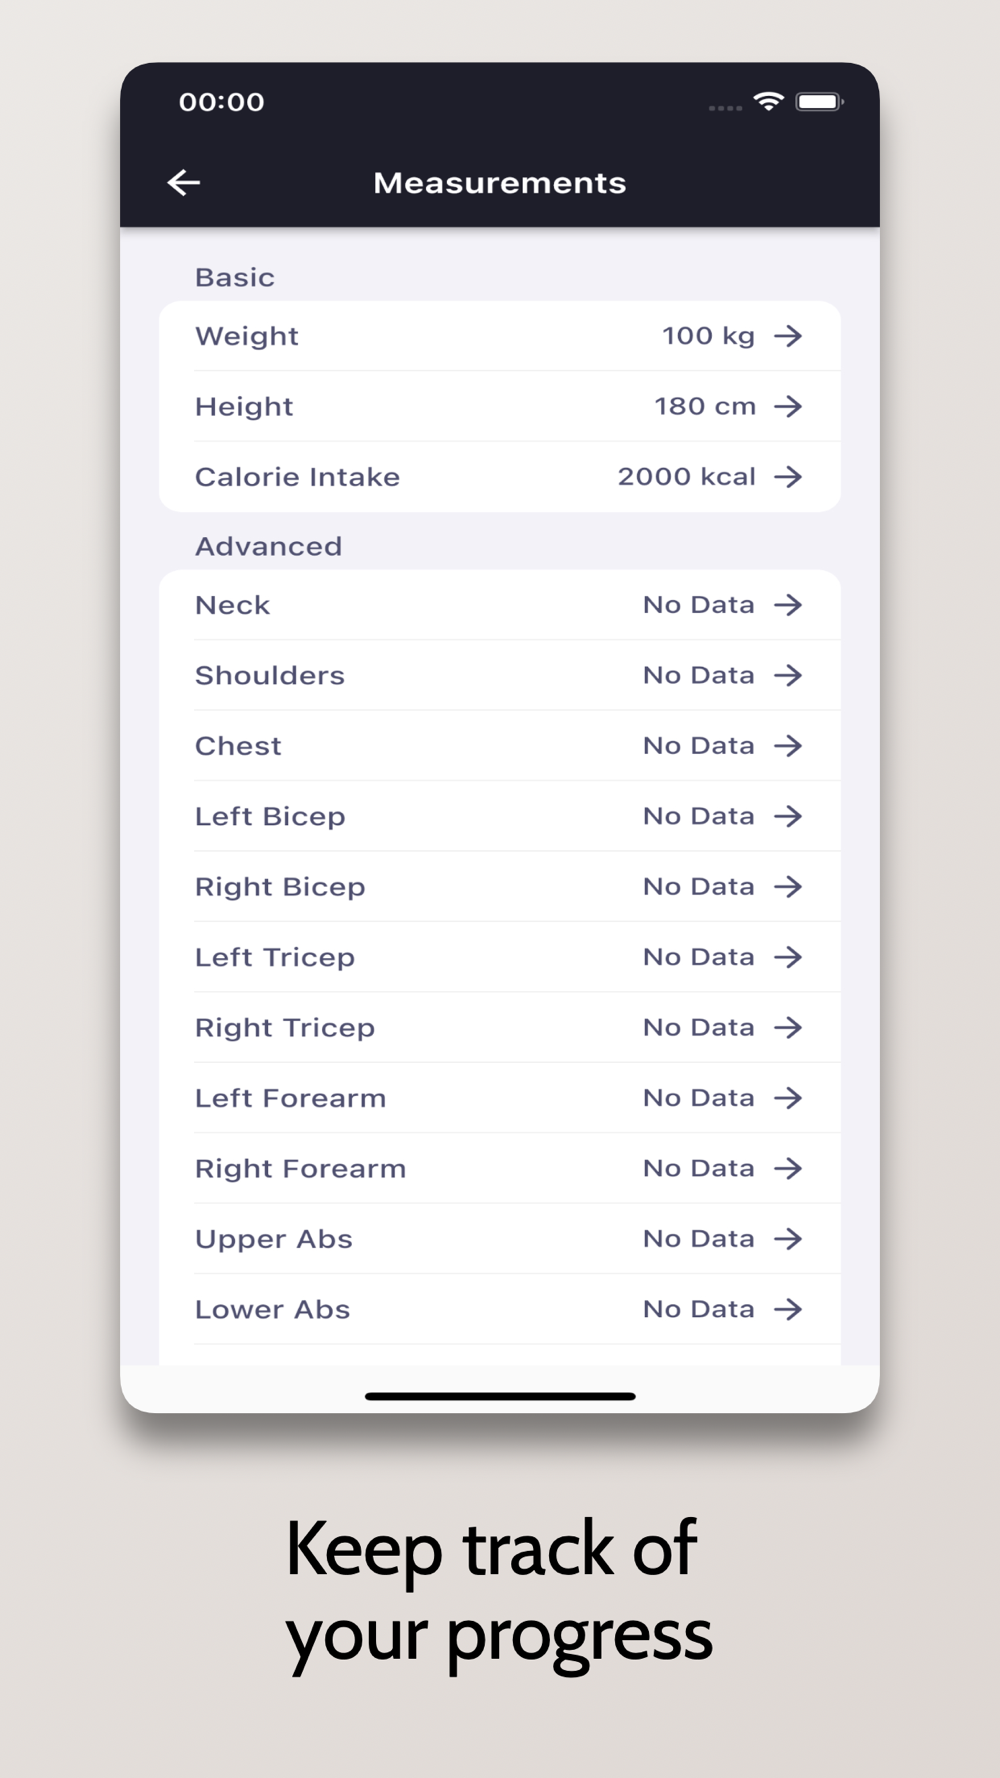
Task: Tap the arrow next to Calorie Intake
Action: 788,477
